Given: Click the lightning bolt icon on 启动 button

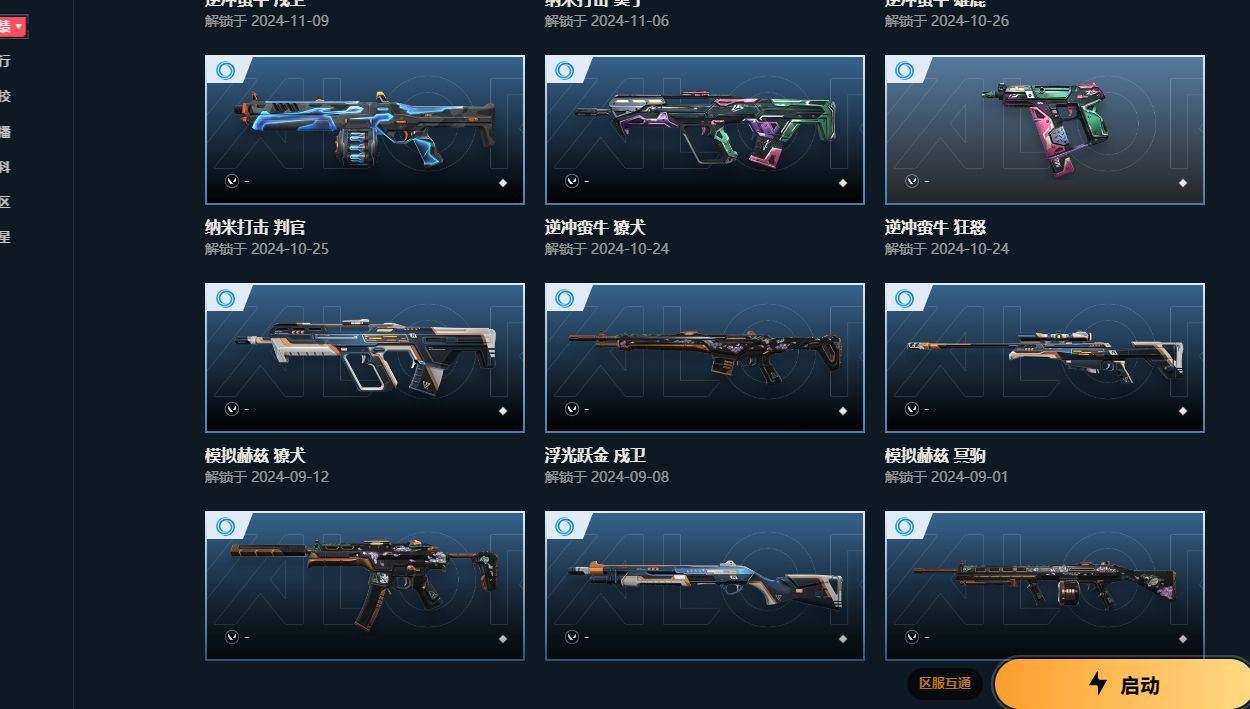Looking at the screenshot, I should pyautogui.click(x=1098, y=684).
